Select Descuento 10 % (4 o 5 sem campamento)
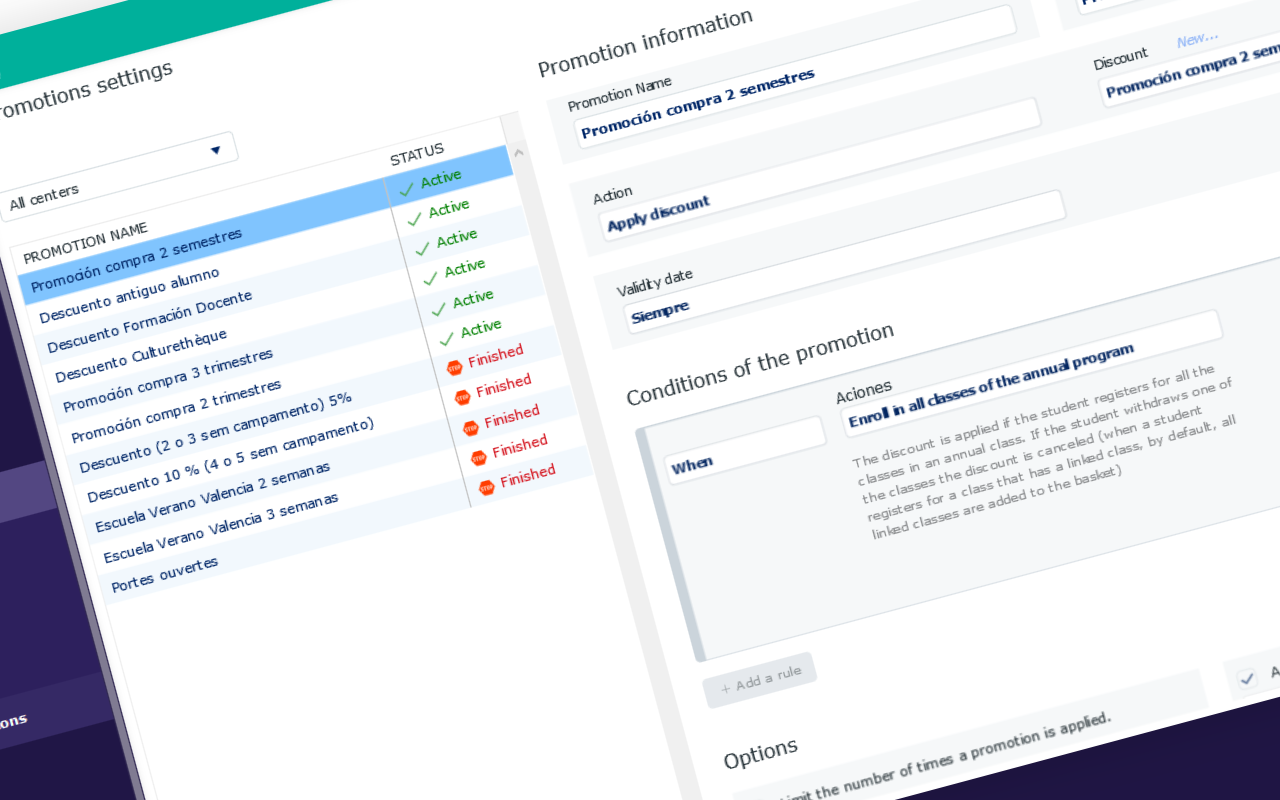The image size is (1280, 800). (231, 461)
